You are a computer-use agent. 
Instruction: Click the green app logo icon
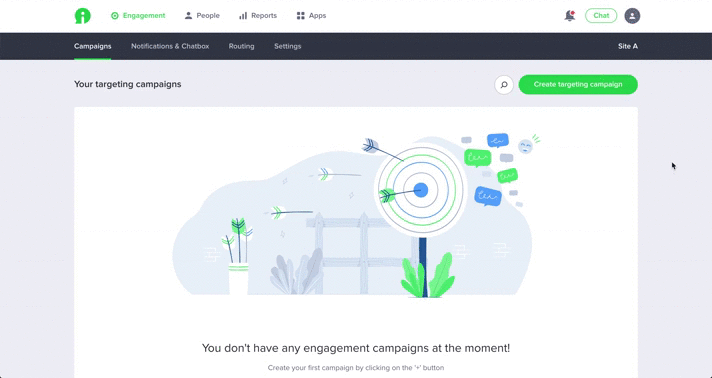pos(83,16)
